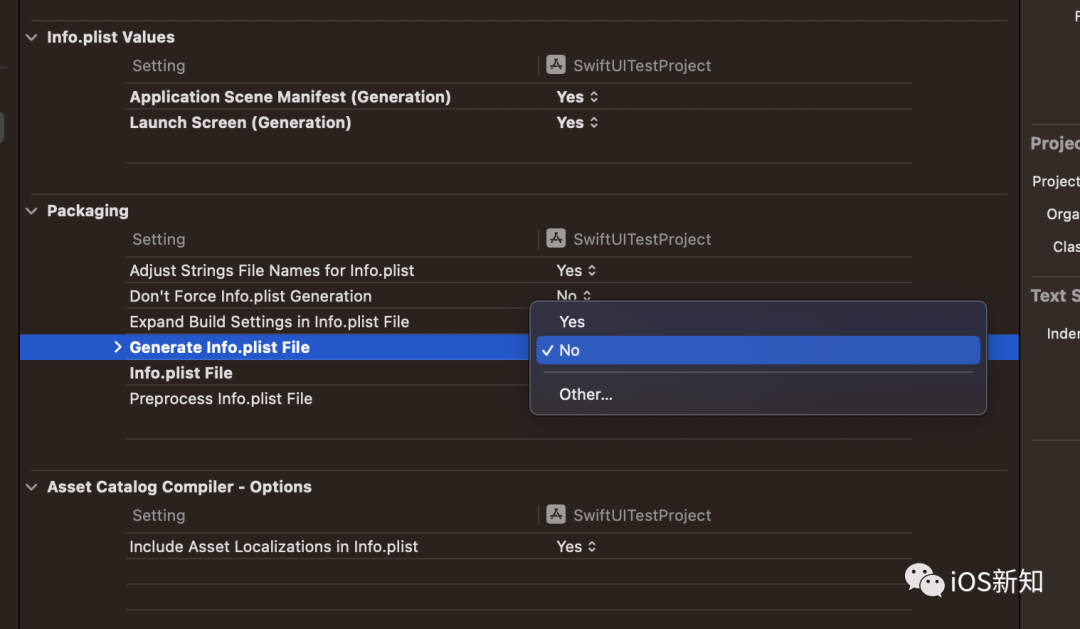The height and width of the screenshot is (629, 1080).
Task: Select Preprocess Info.plist File setting row
Action: click(x=221, y=399)
